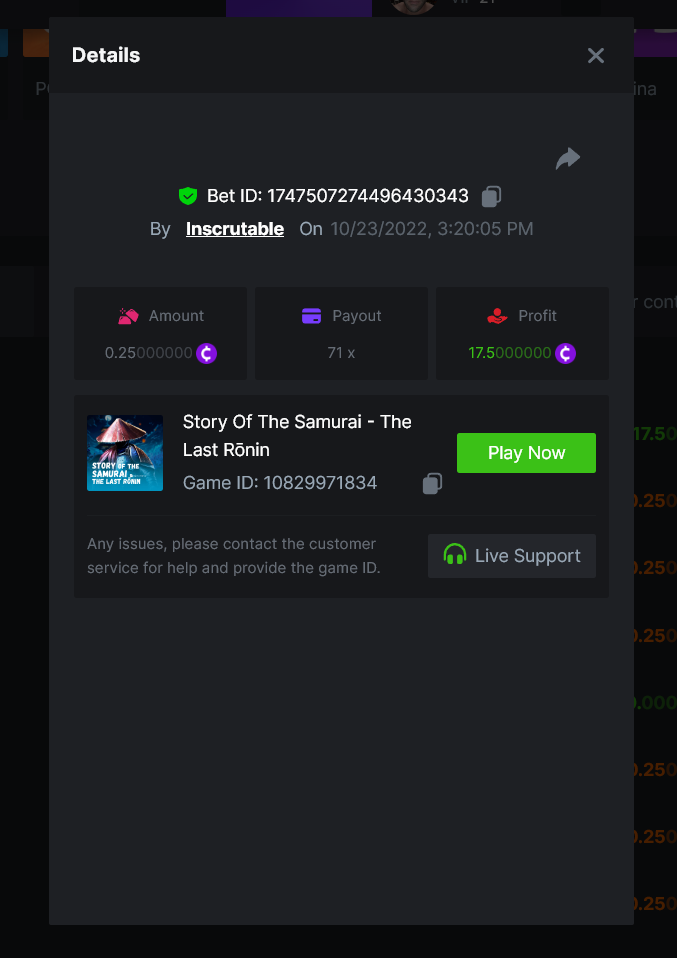Open the Story Of The Samurai game thumbnail
This screenshot has width=677, height=958.
point(125,453)
